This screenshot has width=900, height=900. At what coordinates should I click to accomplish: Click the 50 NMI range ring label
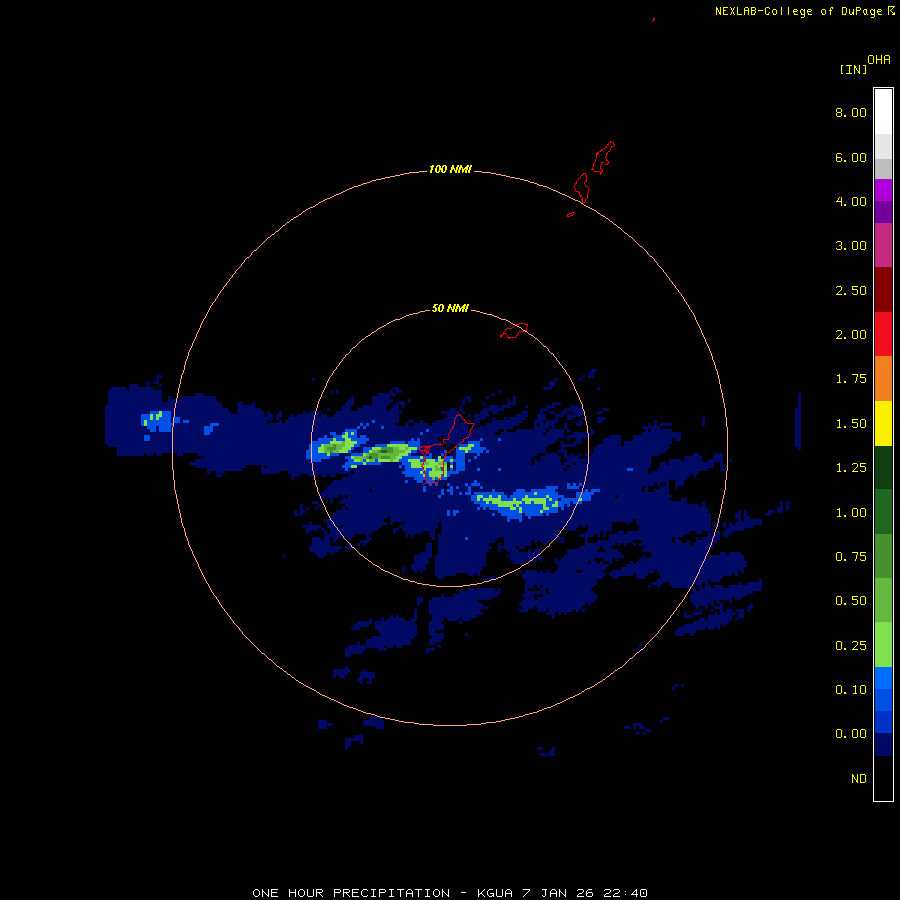pyautogui.click(x=450, y=309)
